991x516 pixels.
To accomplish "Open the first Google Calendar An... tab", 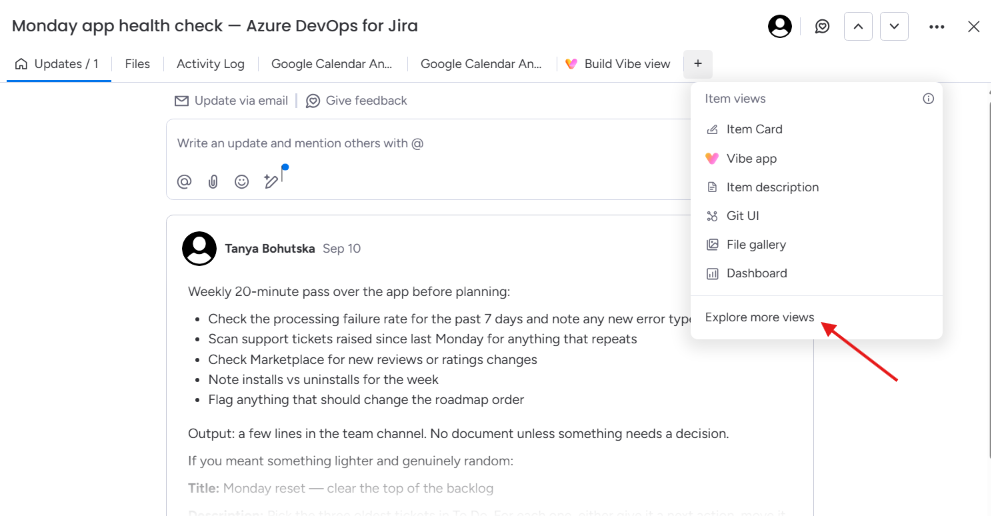I will [331, 64].
